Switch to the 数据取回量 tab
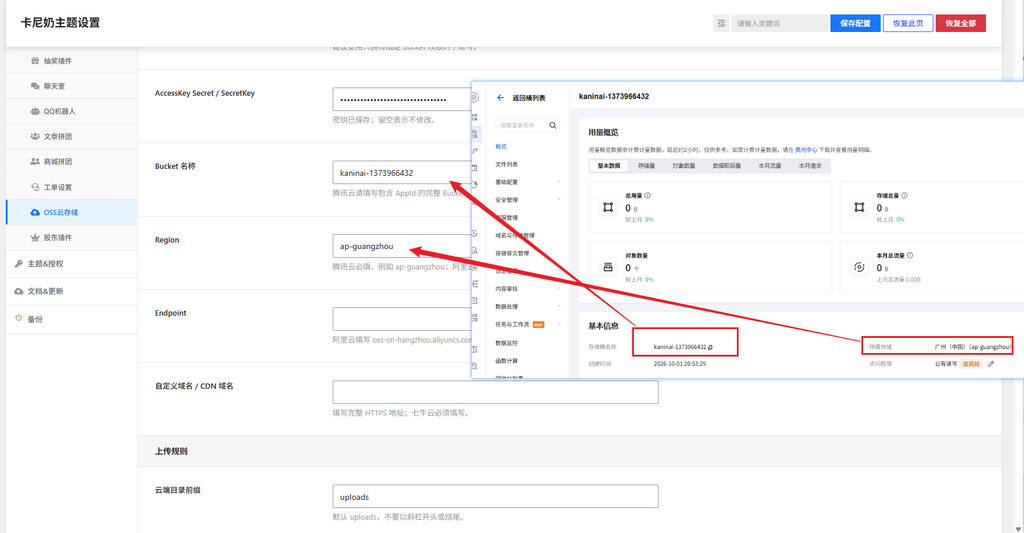The width and height of the screenshot is (1024, 533). 727,166
